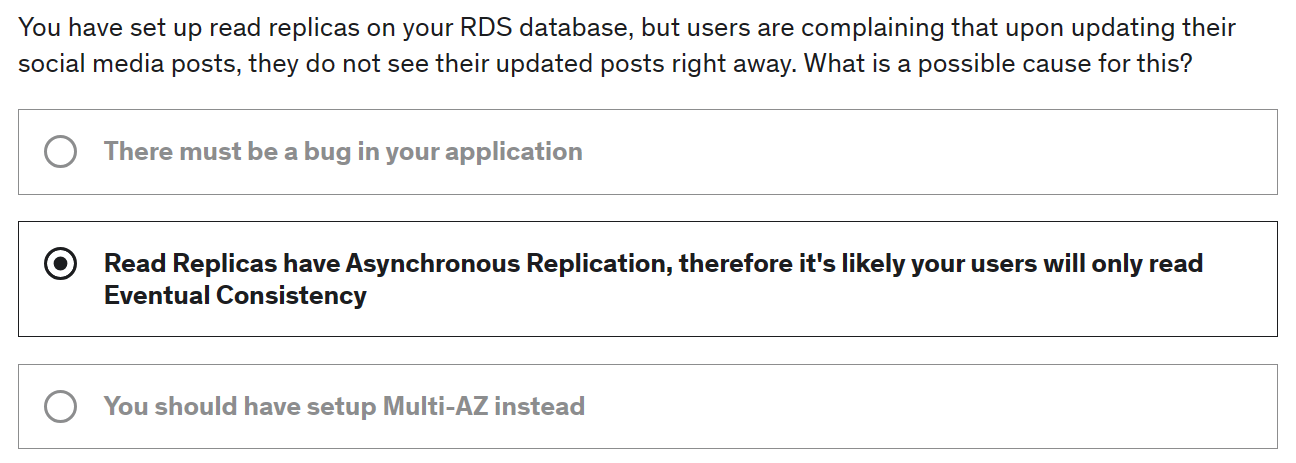1296x463 pixels.
Task: Click the selected Asynchronous Replication radio button
Action: [x=60, y=264]
